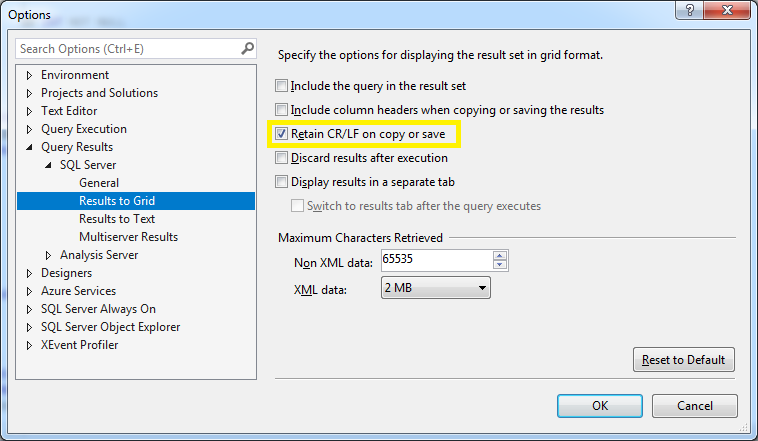This screenshot has width=758, height=441.
Task: Click the search magnifier icon
Action: [x=247, y=48]
